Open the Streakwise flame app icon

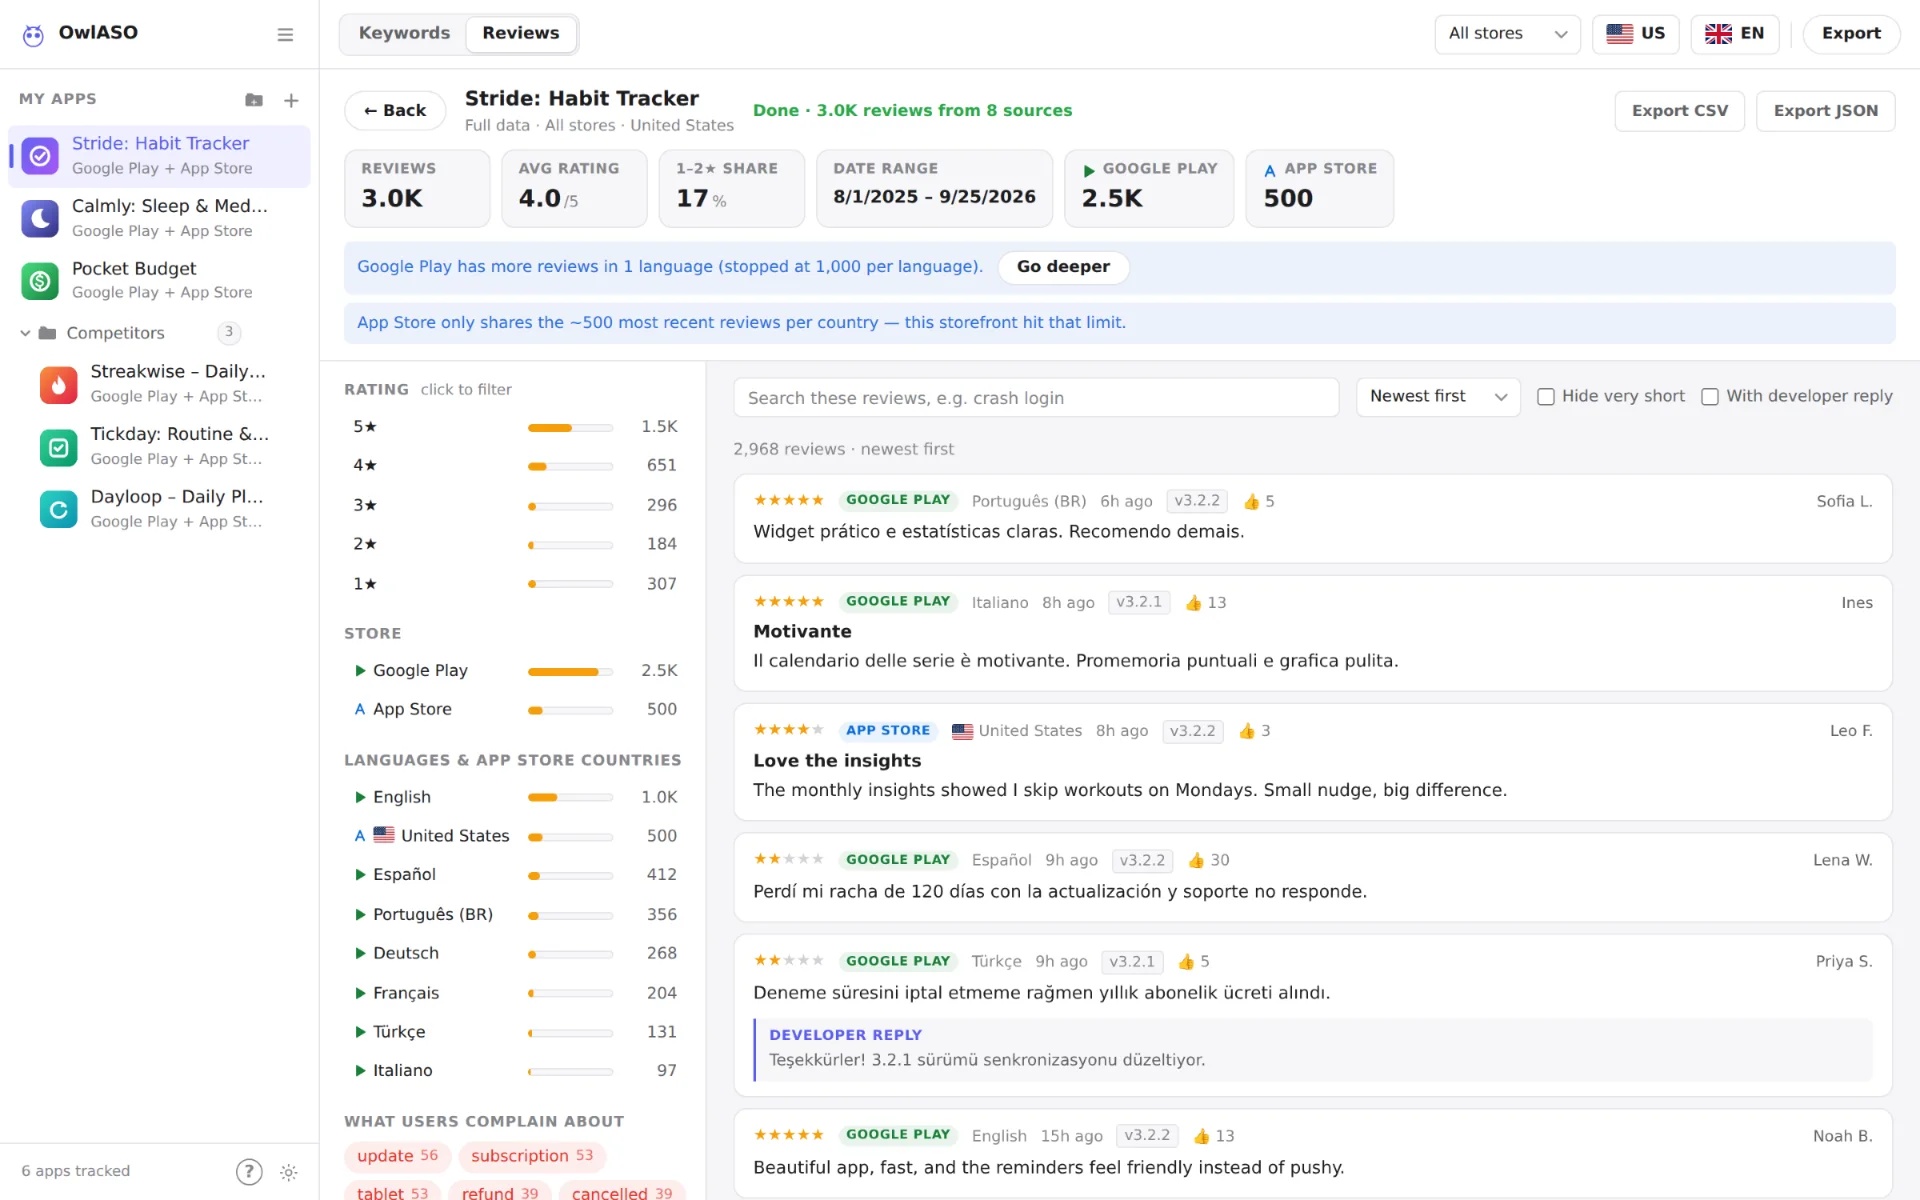tap(58, 384)
